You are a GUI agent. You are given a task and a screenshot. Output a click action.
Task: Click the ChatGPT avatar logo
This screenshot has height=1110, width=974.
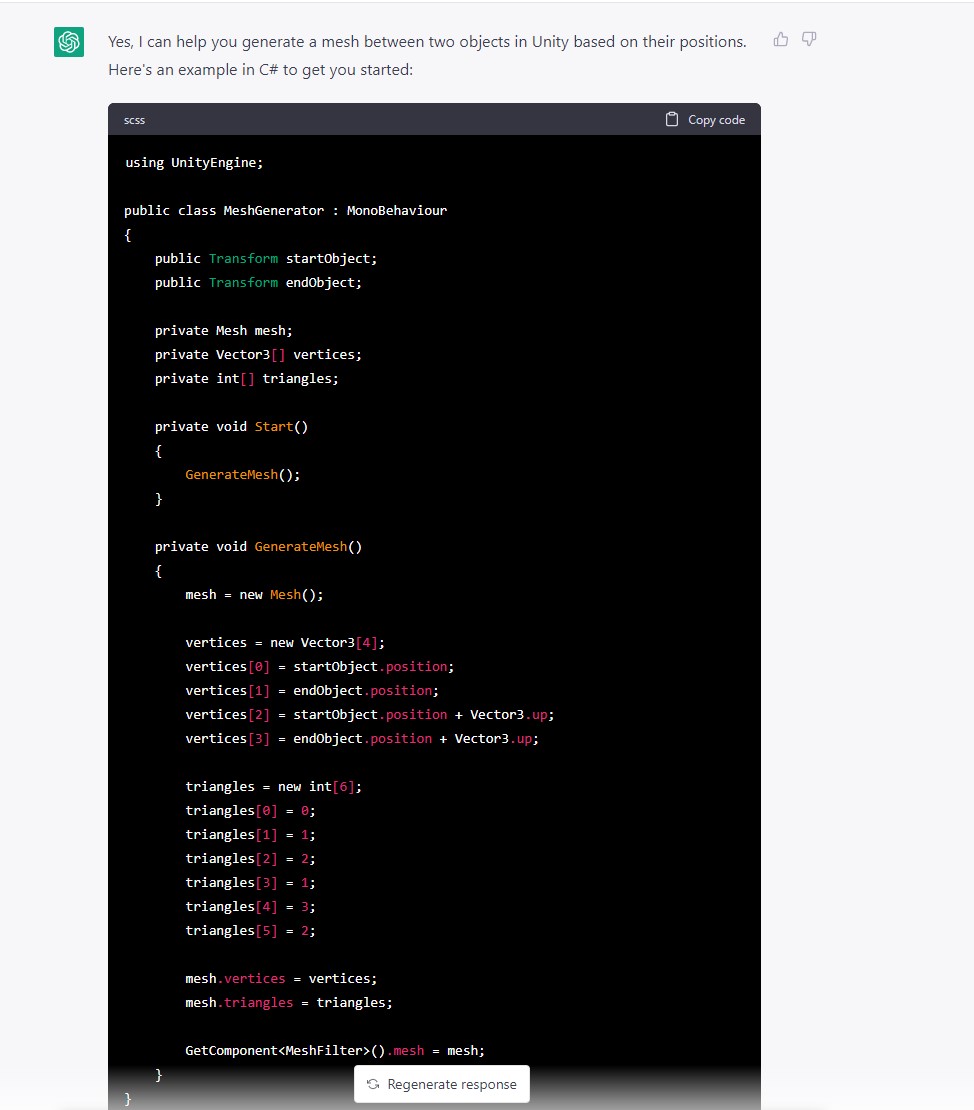coord(69,42)
